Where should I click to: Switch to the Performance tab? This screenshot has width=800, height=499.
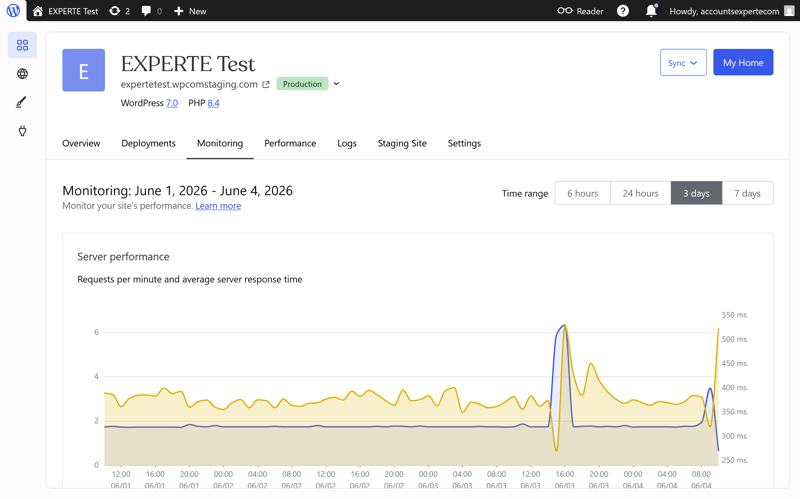point(290,143)
